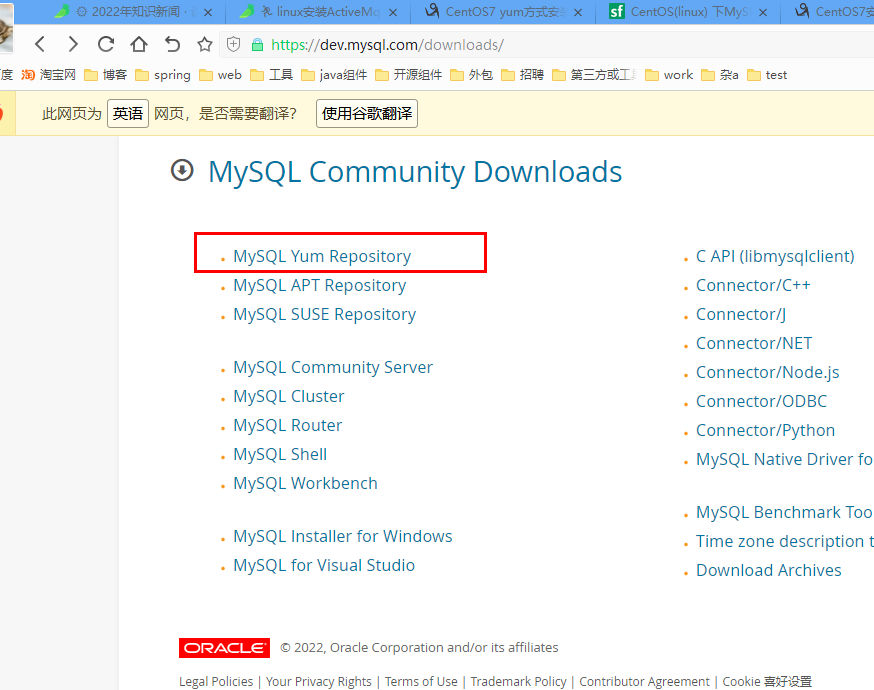
Task: Close the CentOS7 yum方式安装 tab
Action: [x=578, y=12]
